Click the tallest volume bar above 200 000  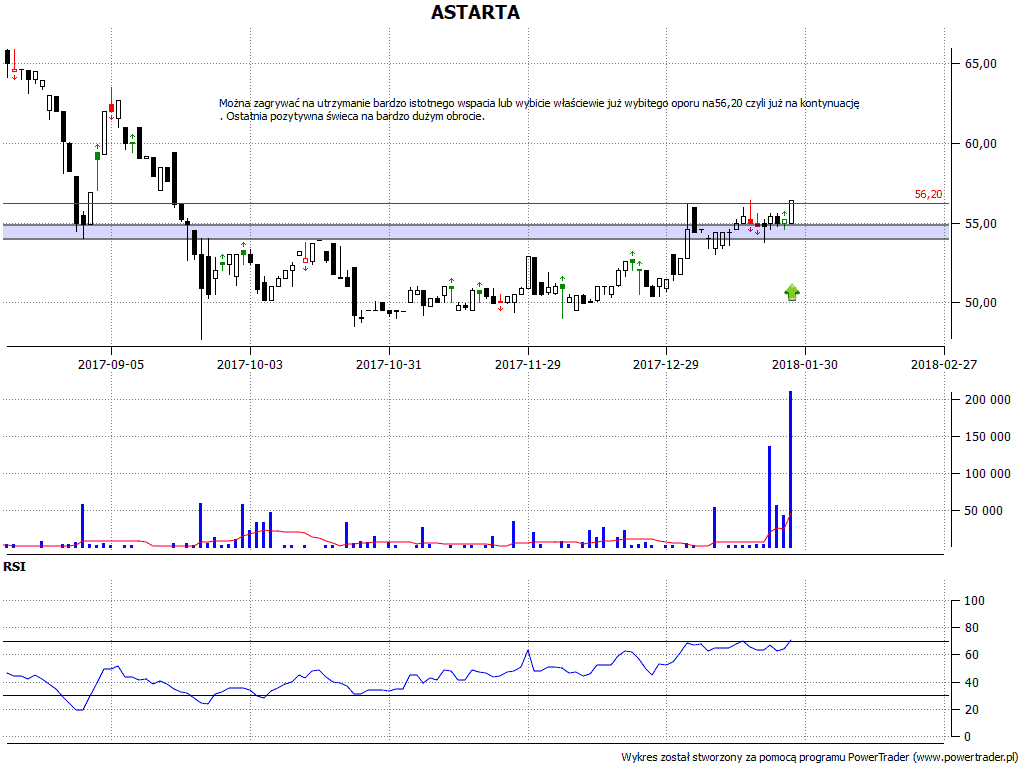tap(790, 470)
